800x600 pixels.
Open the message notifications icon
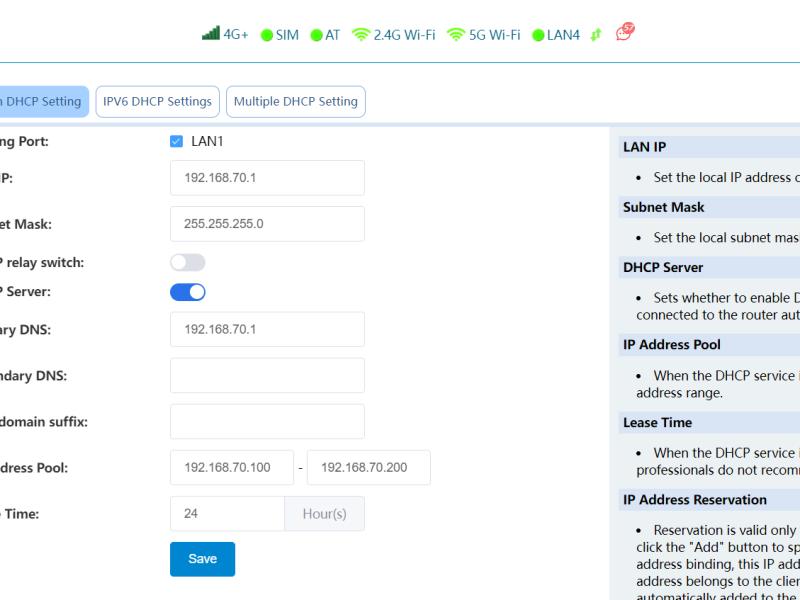(625, 33)
